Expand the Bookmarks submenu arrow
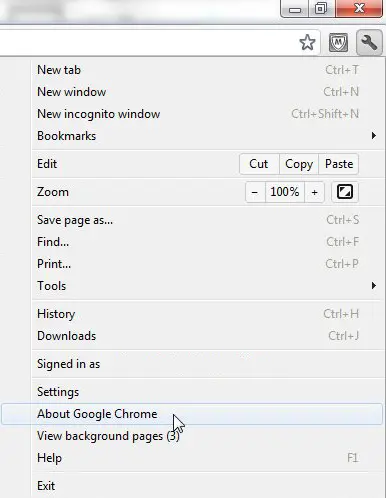The height and width of the screenshot is (498, 386). pyautogui.click(x=374, y=136)
